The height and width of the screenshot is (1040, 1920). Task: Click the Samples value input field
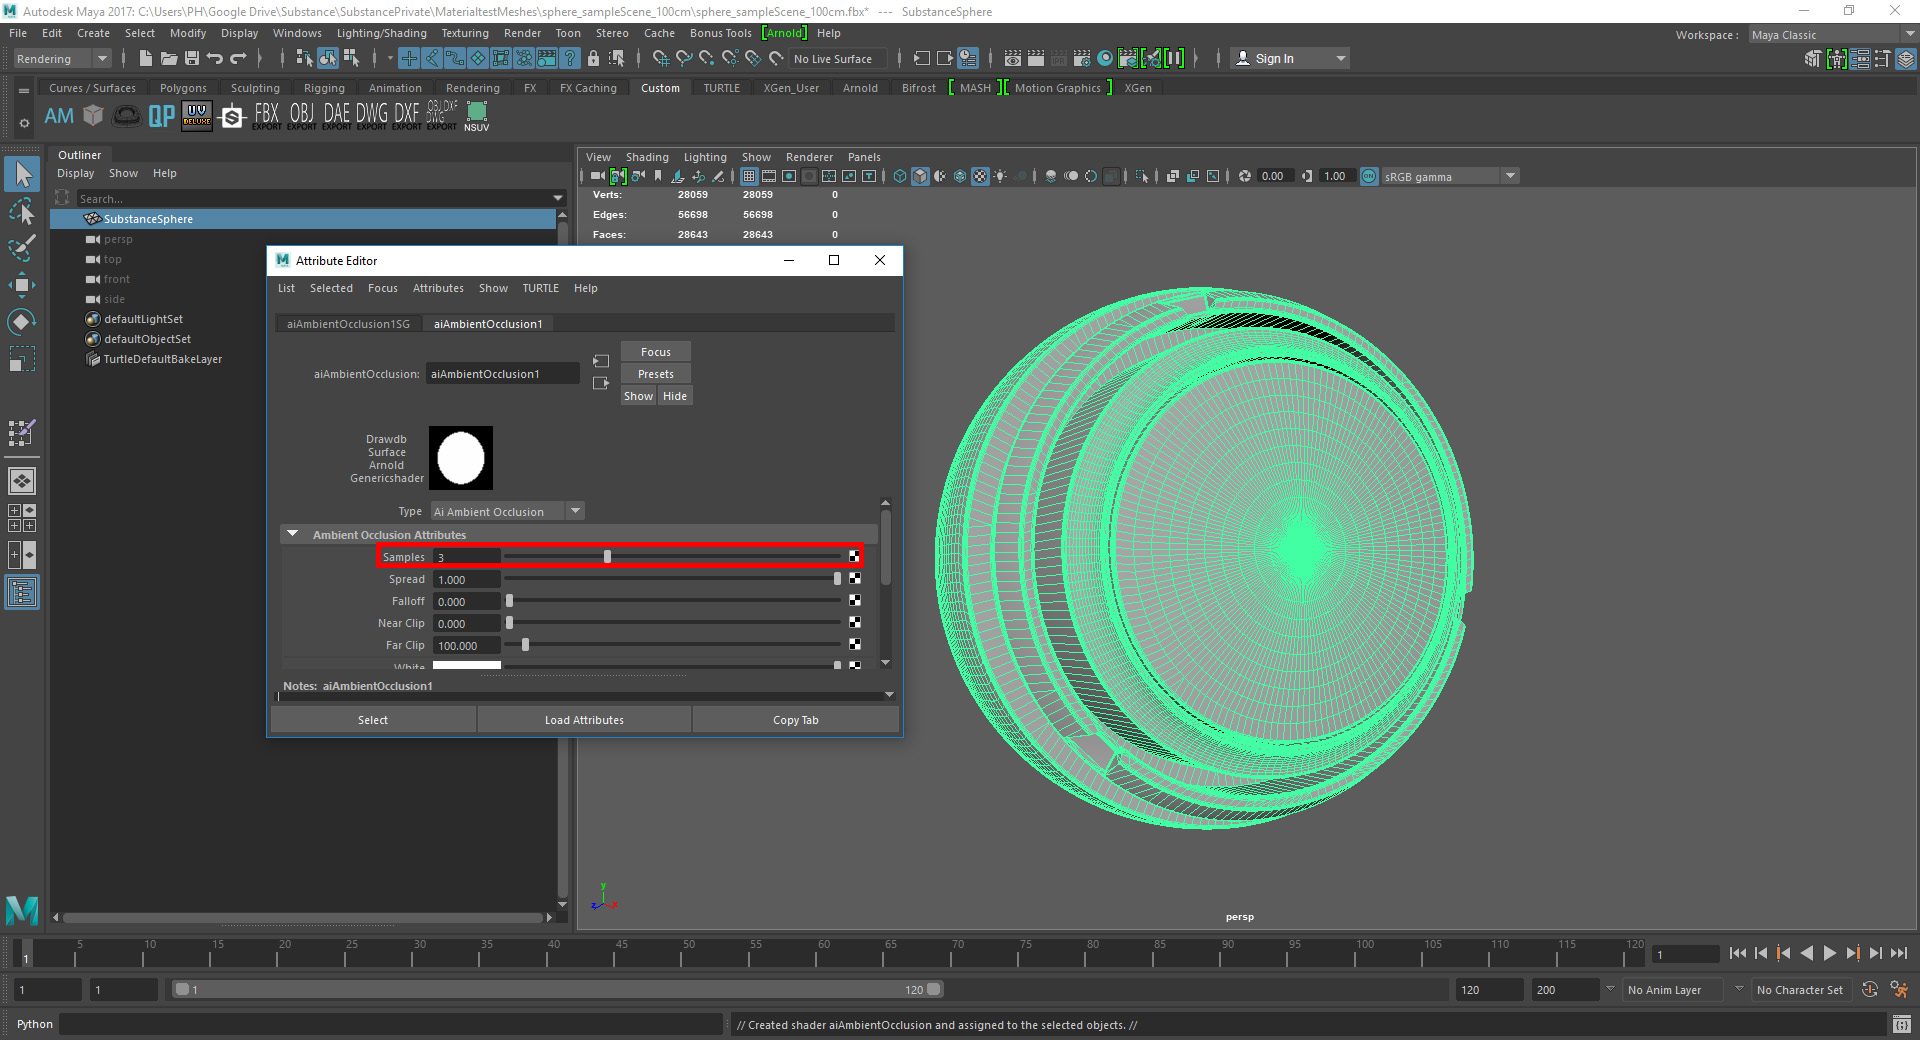coord(466,557)
